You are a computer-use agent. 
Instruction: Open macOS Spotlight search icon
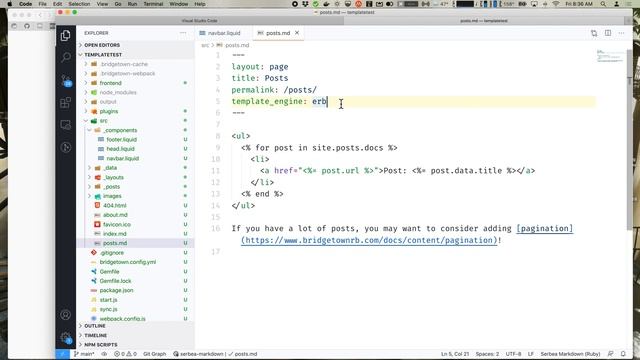pyautogui.click(x=603, y=4)
